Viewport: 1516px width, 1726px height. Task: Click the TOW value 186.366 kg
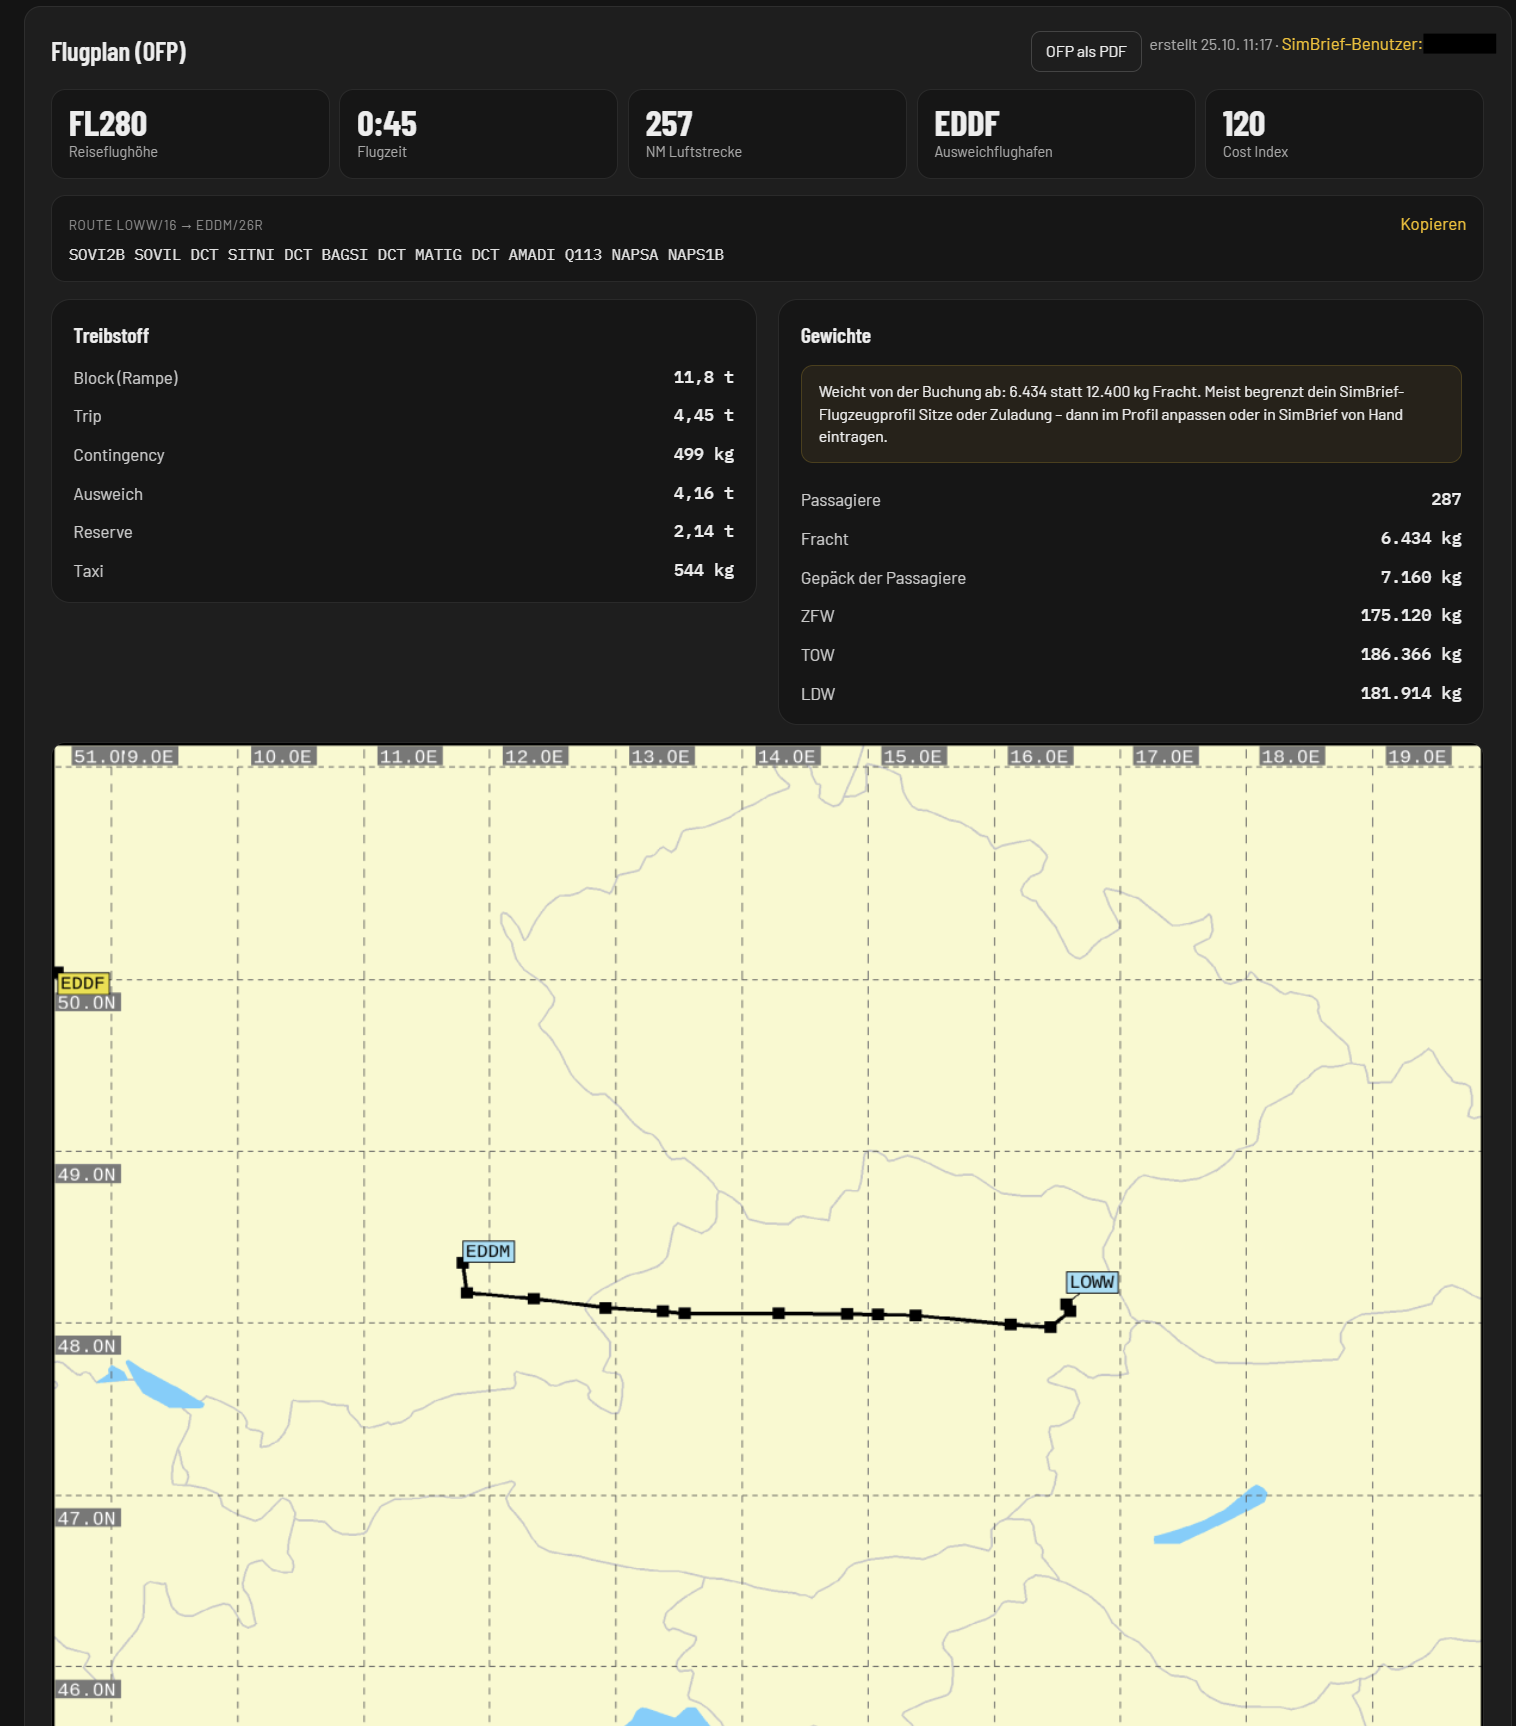[1411, 655]
